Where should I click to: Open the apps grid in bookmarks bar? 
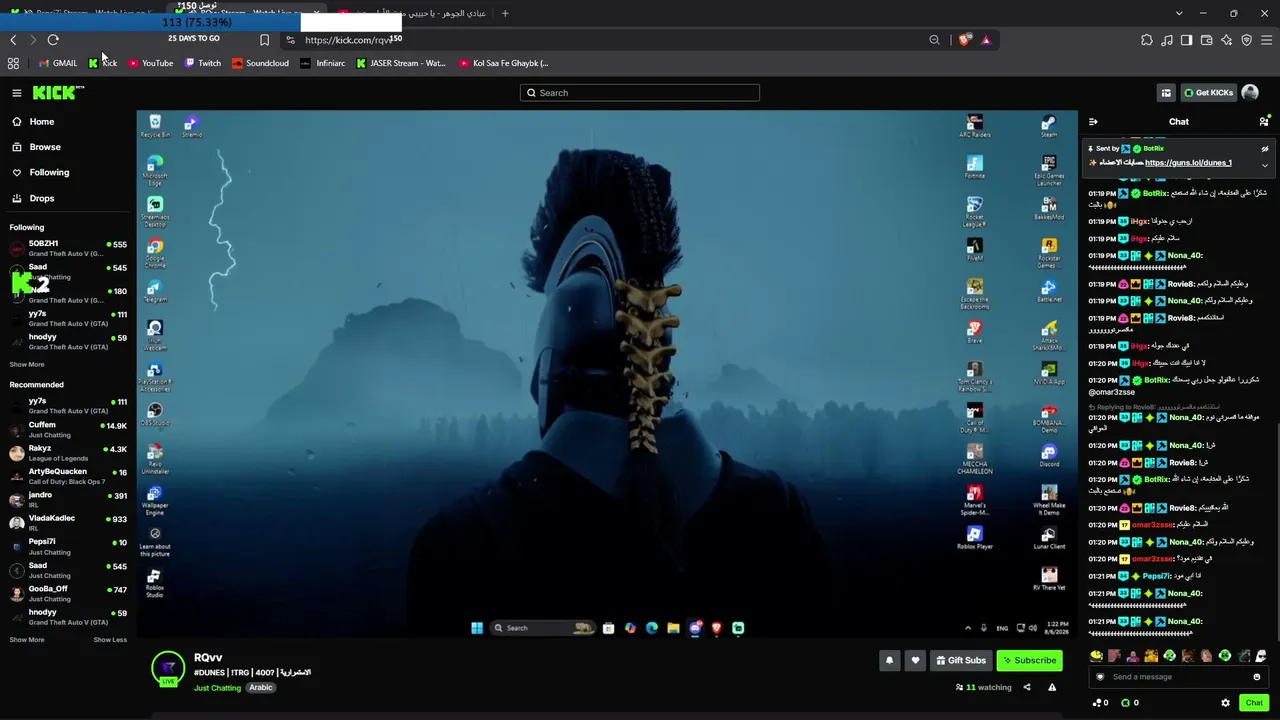coord(13,63)
